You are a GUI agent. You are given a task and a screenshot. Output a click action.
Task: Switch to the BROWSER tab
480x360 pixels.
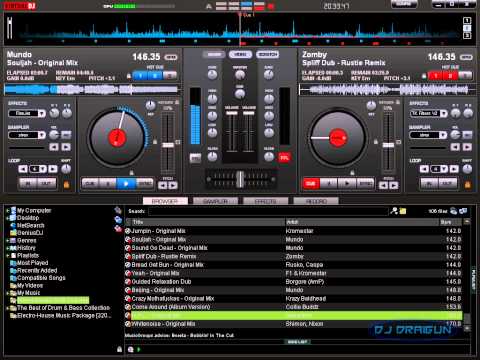click(165, 201)
